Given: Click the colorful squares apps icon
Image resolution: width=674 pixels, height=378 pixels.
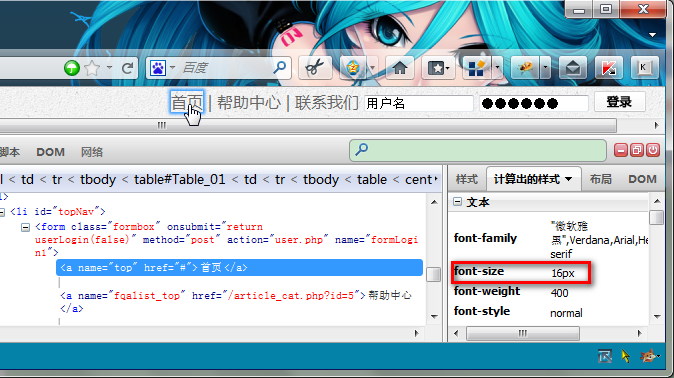Looking at the screenshot, I should point(476,68).
